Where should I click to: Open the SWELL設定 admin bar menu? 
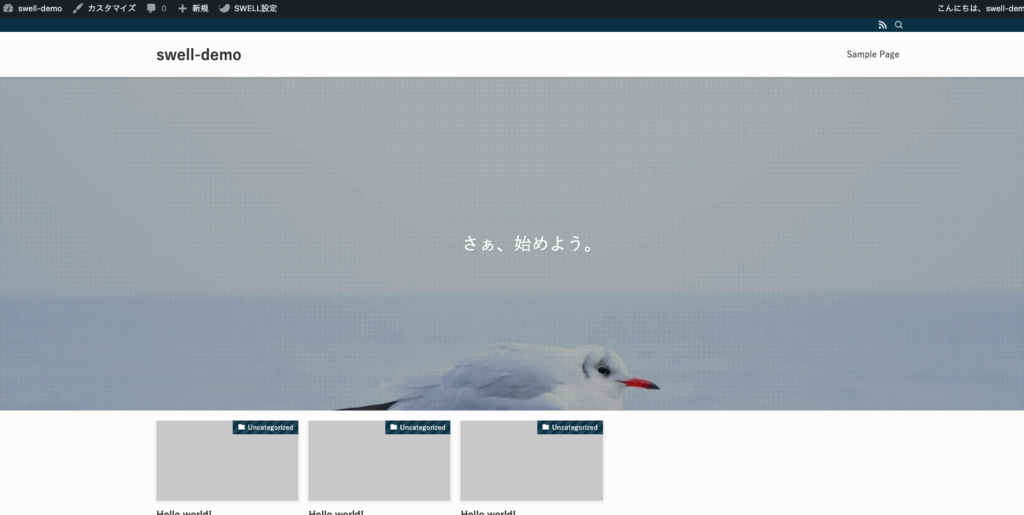tap(255, 8)
